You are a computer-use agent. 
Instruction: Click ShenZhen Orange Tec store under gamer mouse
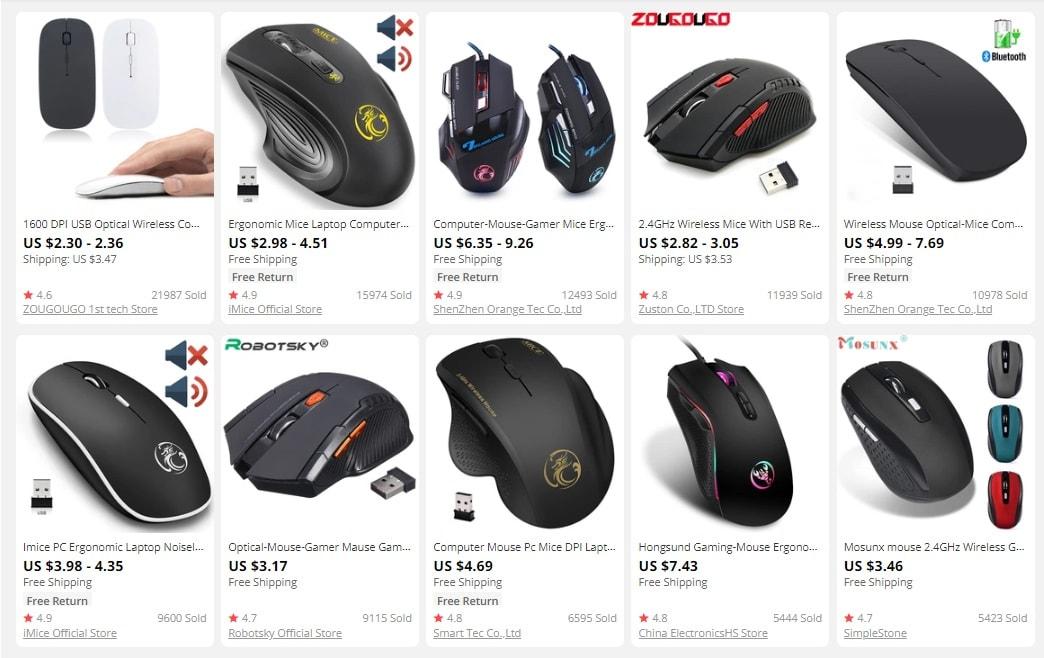507,309
